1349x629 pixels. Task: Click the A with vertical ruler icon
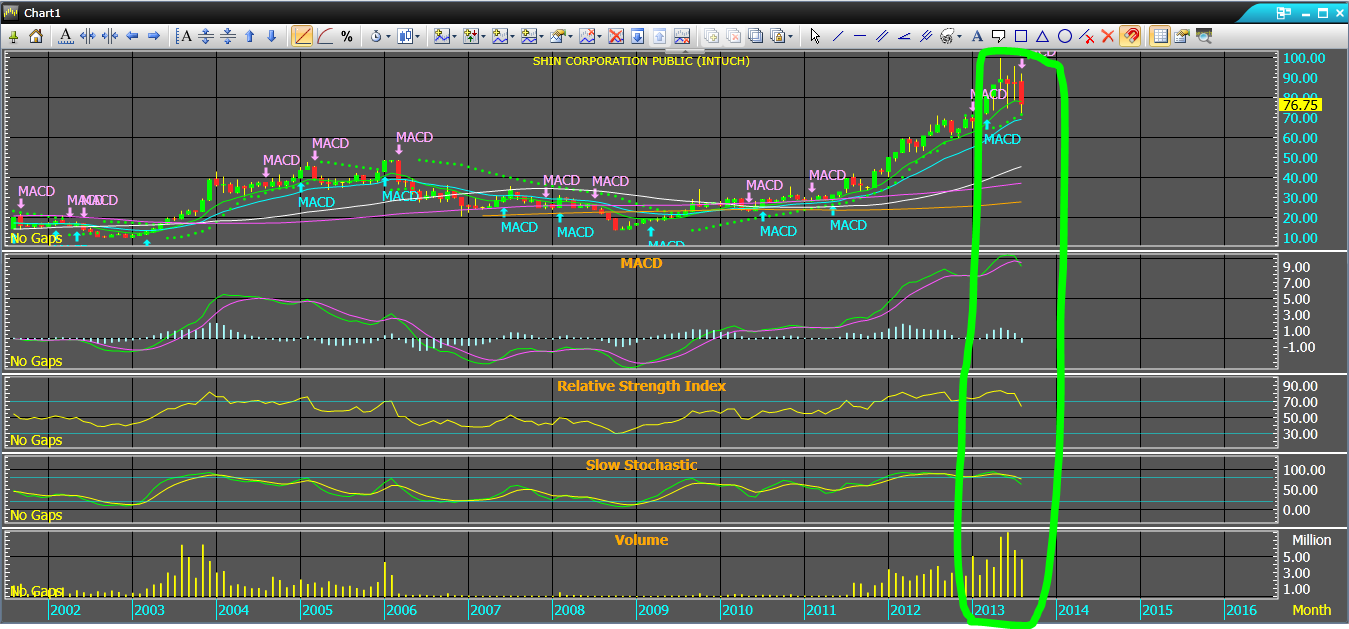[x=184, y=36]
